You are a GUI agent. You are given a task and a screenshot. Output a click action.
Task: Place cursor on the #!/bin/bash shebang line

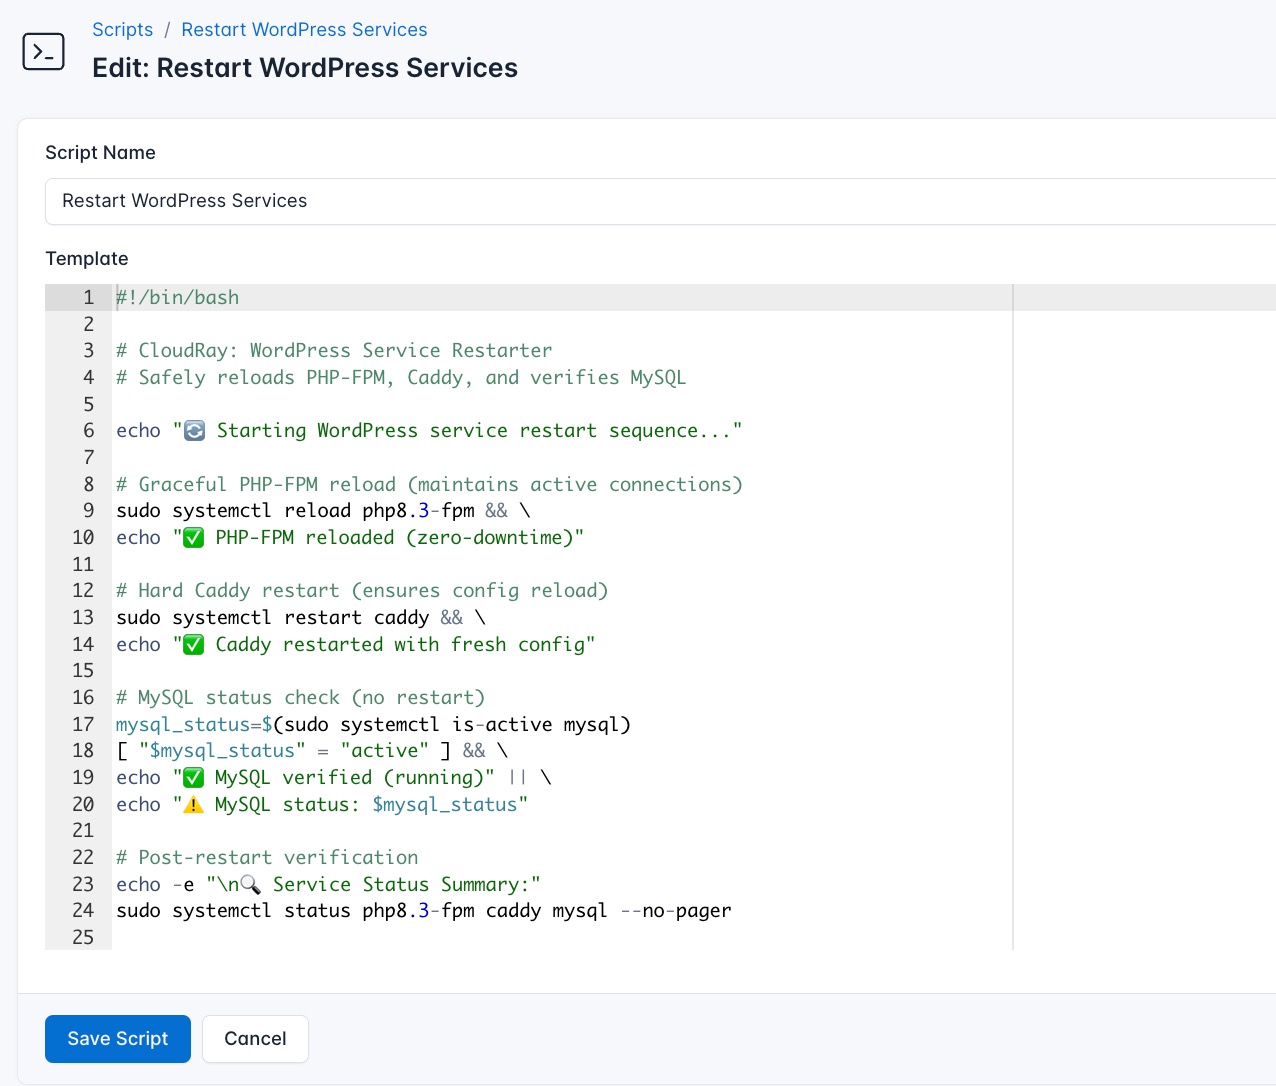point(177,297)
